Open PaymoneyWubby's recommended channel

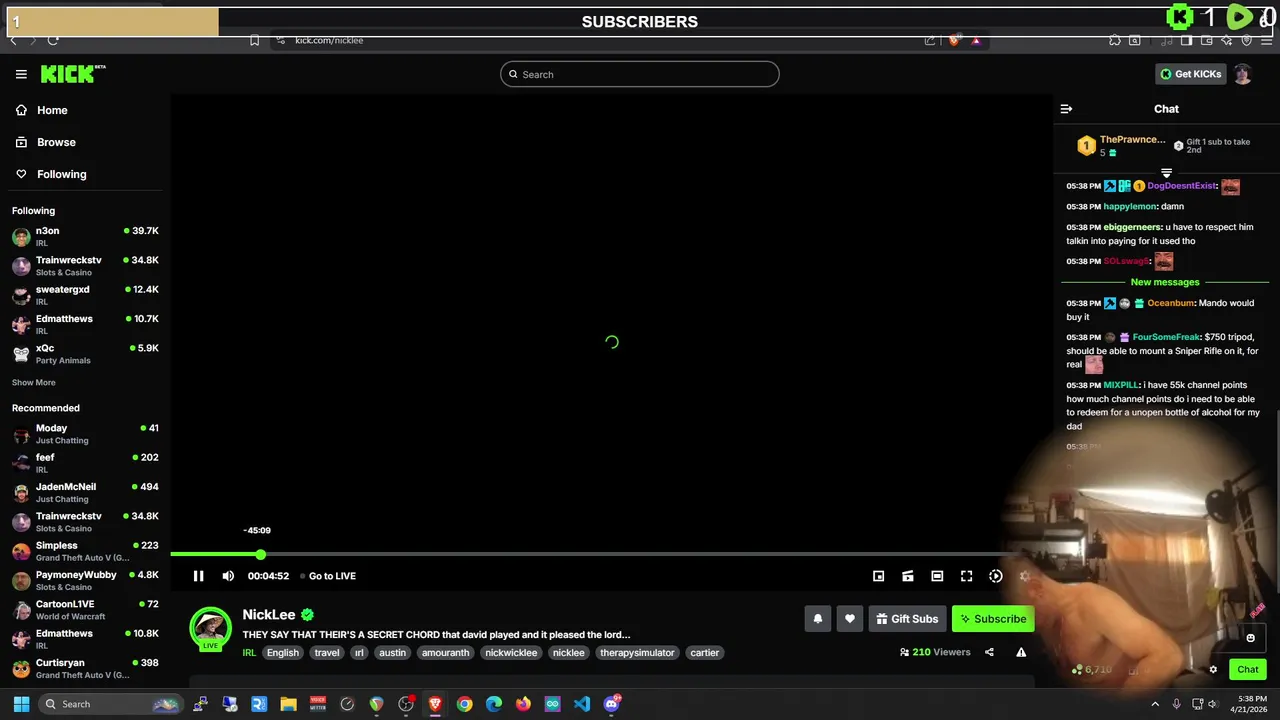[85, 580]
